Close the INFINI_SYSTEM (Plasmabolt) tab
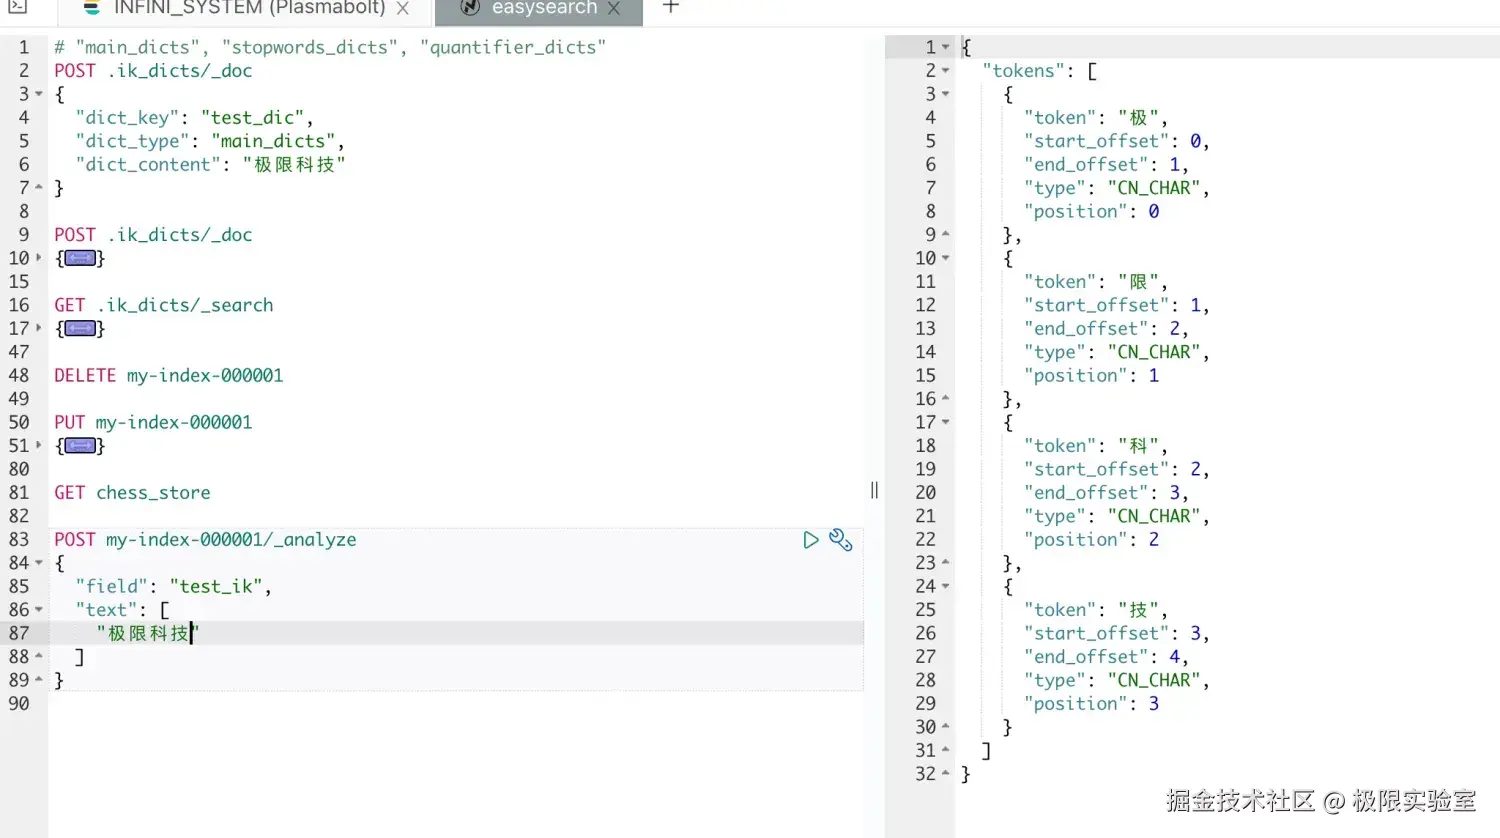The height and width of the screenshot is (838, 1500). [x=402, y=8]
